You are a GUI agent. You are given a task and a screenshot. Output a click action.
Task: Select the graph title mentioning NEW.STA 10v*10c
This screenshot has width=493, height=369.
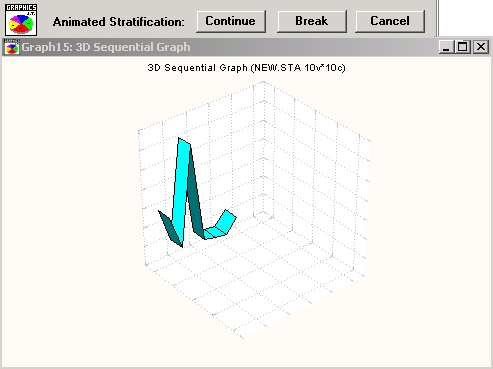coord(246,68)
